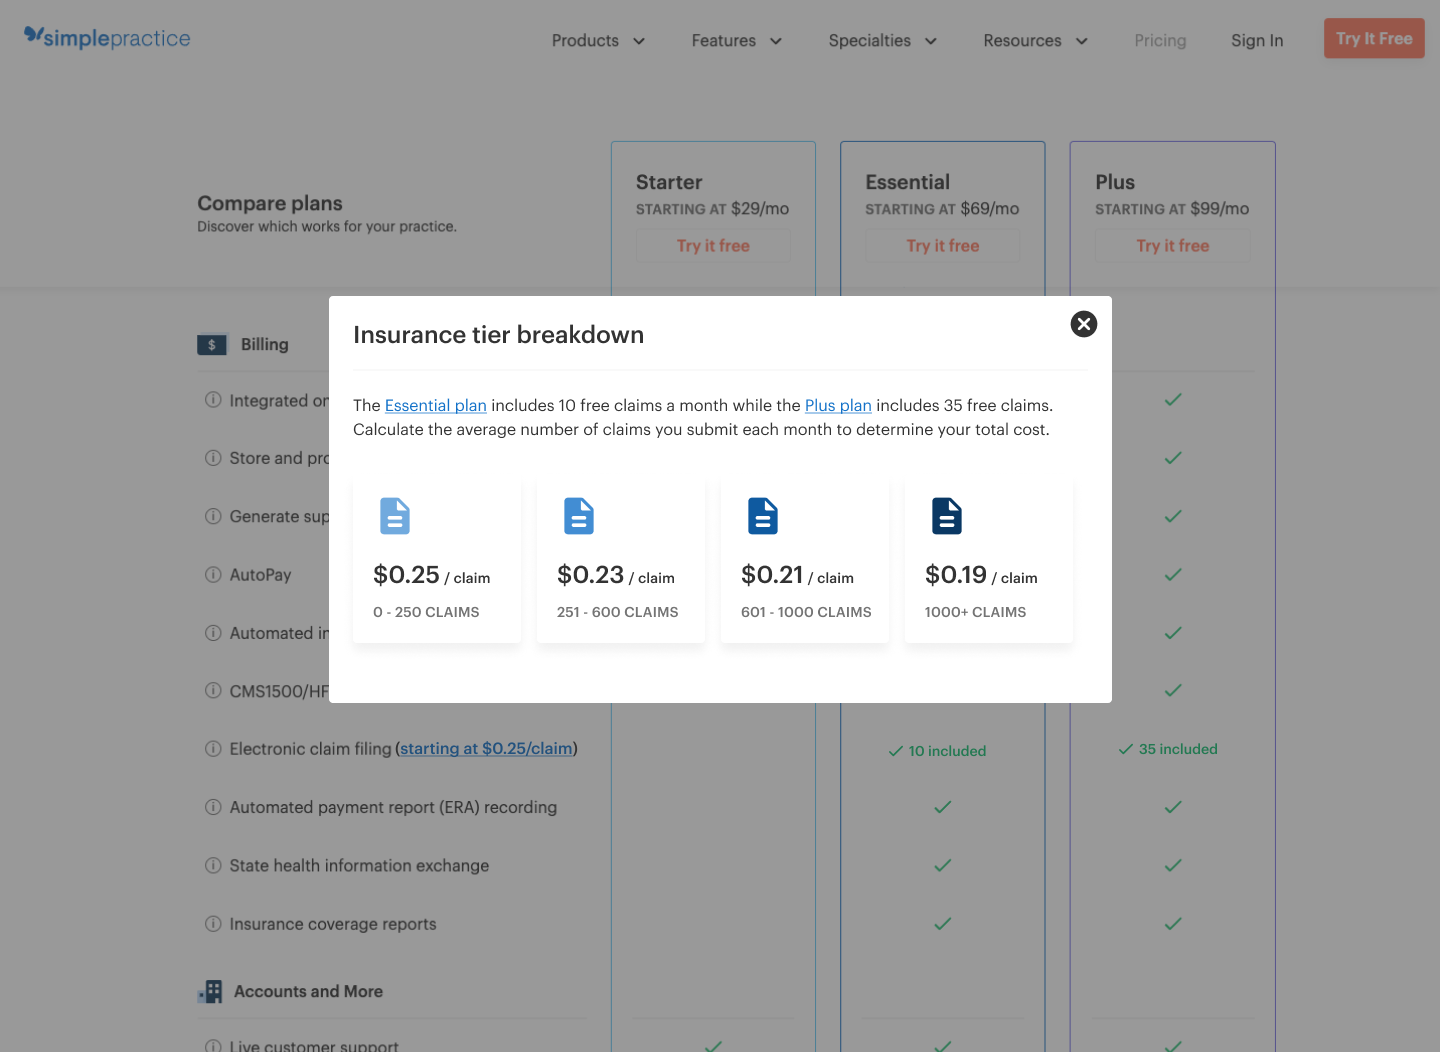Viewport: 1440px width, 1052px height.
Task: Click Insurance coverage reports text
Action: 333,924
